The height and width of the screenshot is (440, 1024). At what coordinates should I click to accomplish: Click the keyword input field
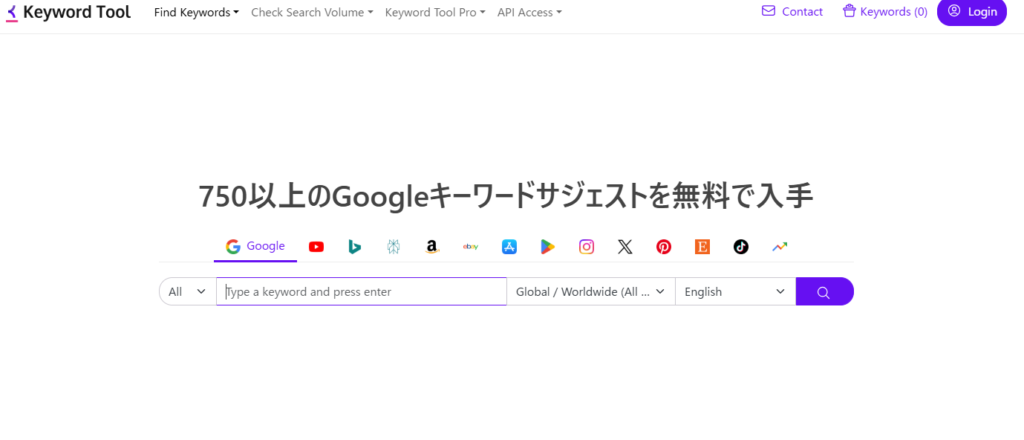[x=362, y=292]
